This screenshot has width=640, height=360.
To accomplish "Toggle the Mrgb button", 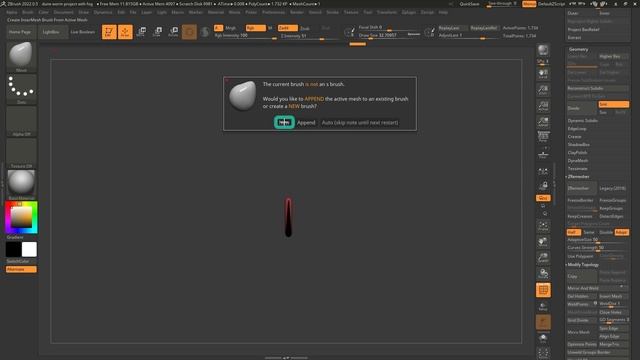I will pos(231,28).
